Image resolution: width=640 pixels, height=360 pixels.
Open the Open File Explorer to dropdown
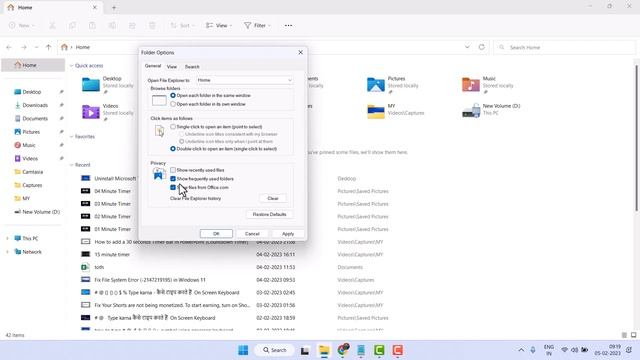[x=244, y=80]
